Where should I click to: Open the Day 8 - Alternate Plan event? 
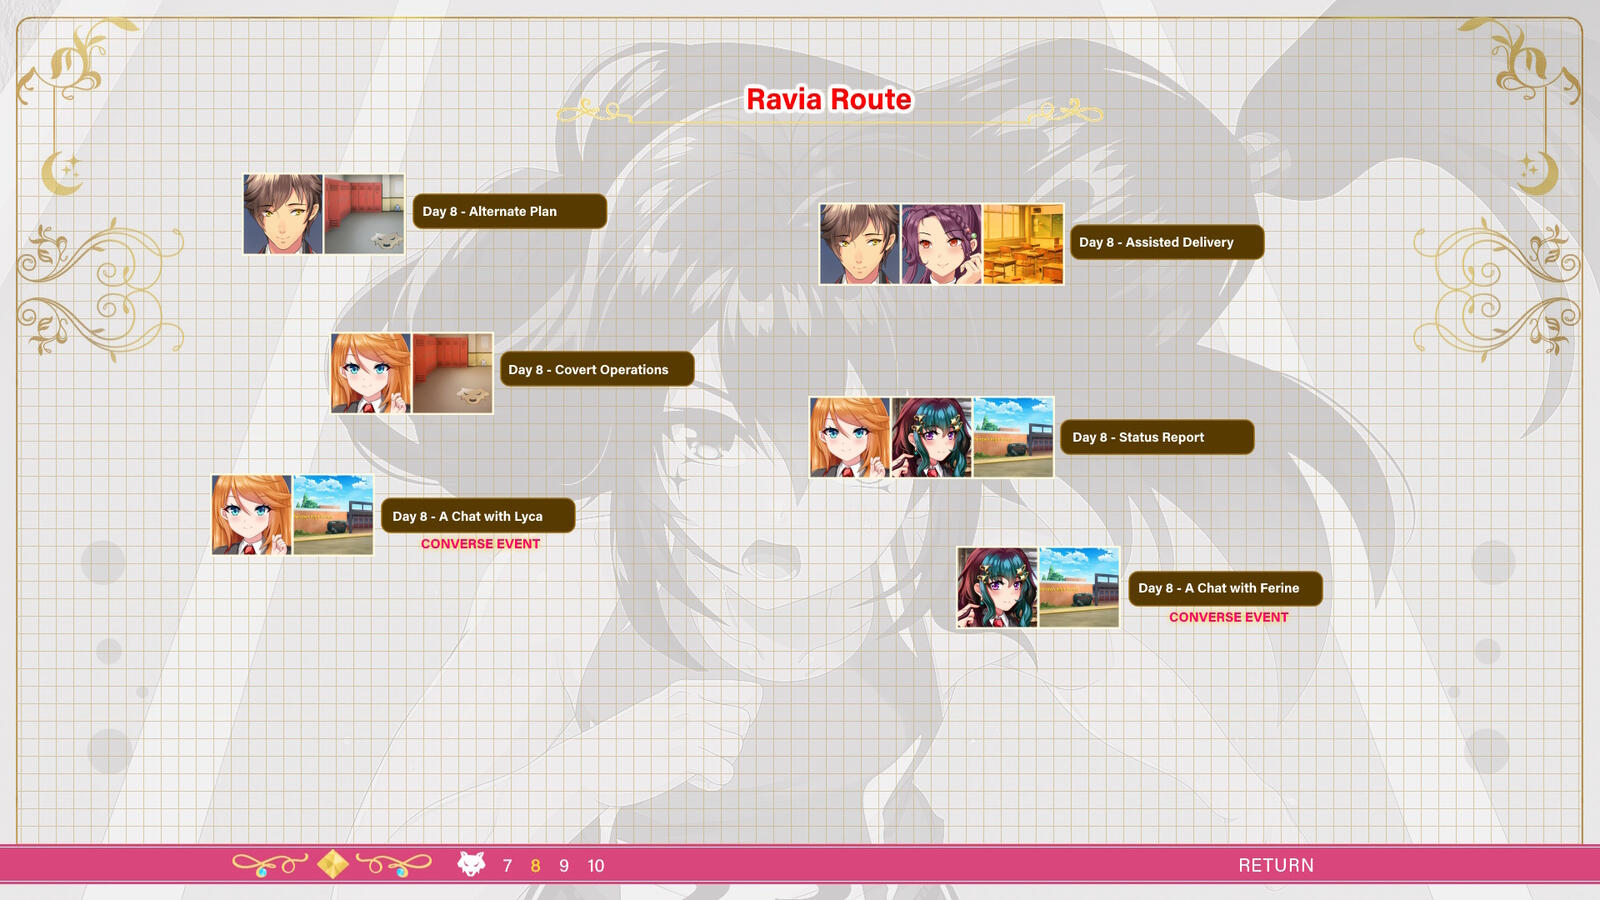pyautogui.click(x=509, y=211)
